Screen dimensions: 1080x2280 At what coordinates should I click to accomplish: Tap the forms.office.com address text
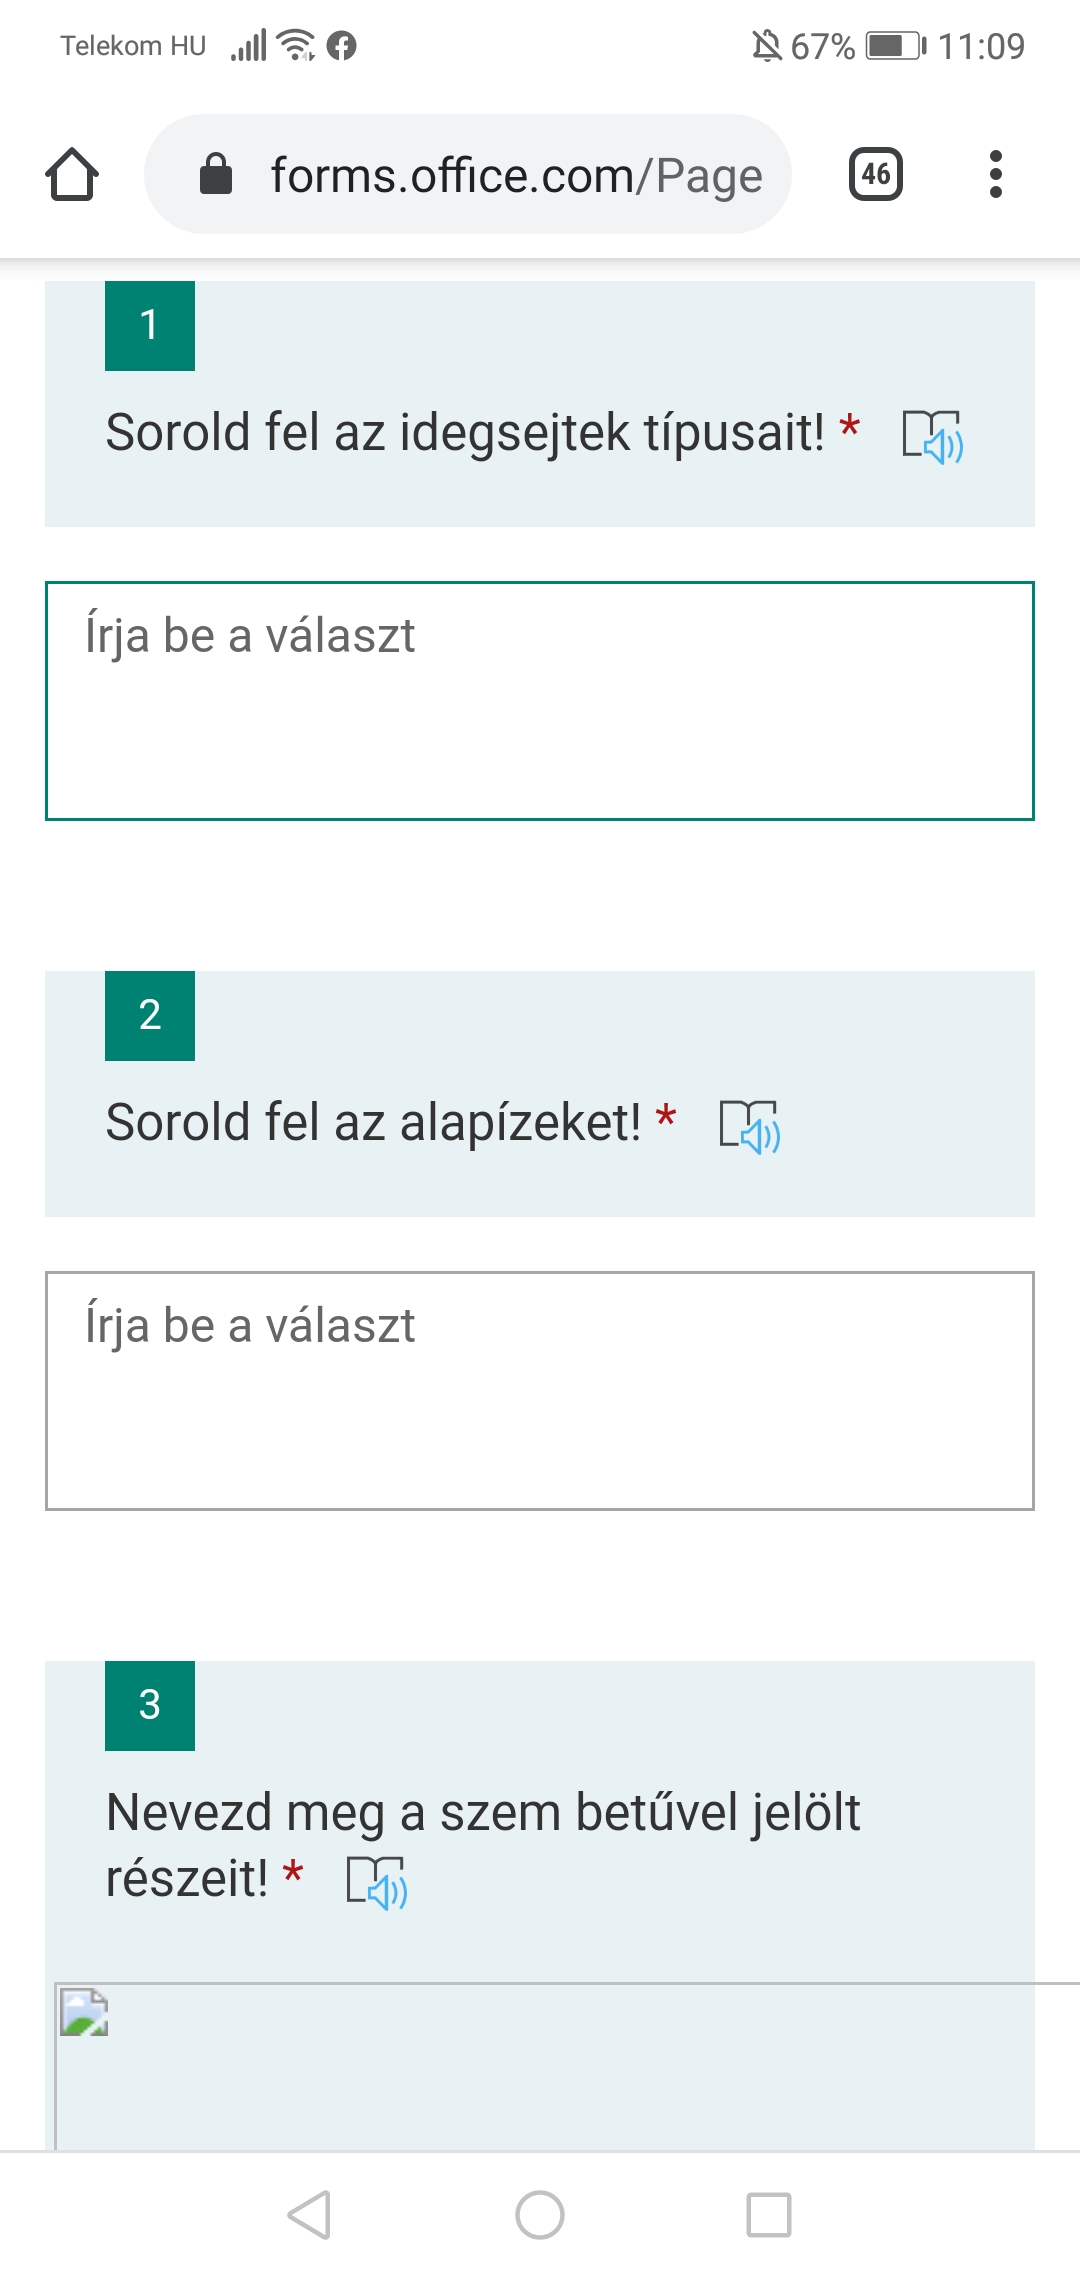516,176
